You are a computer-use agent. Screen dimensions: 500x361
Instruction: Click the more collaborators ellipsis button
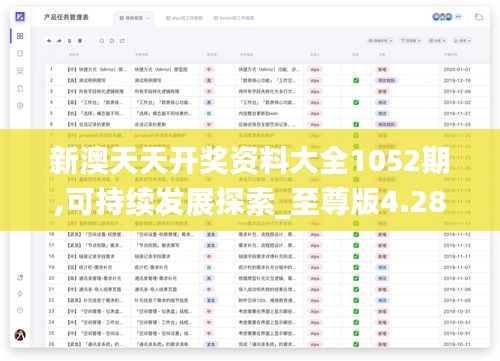click(x=458, y=16)
